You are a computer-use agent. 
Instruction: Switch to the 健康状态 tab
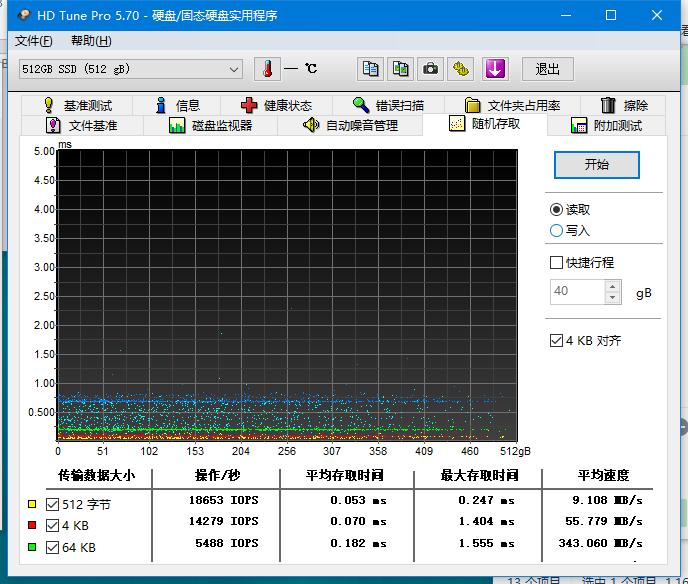point(276,105)
